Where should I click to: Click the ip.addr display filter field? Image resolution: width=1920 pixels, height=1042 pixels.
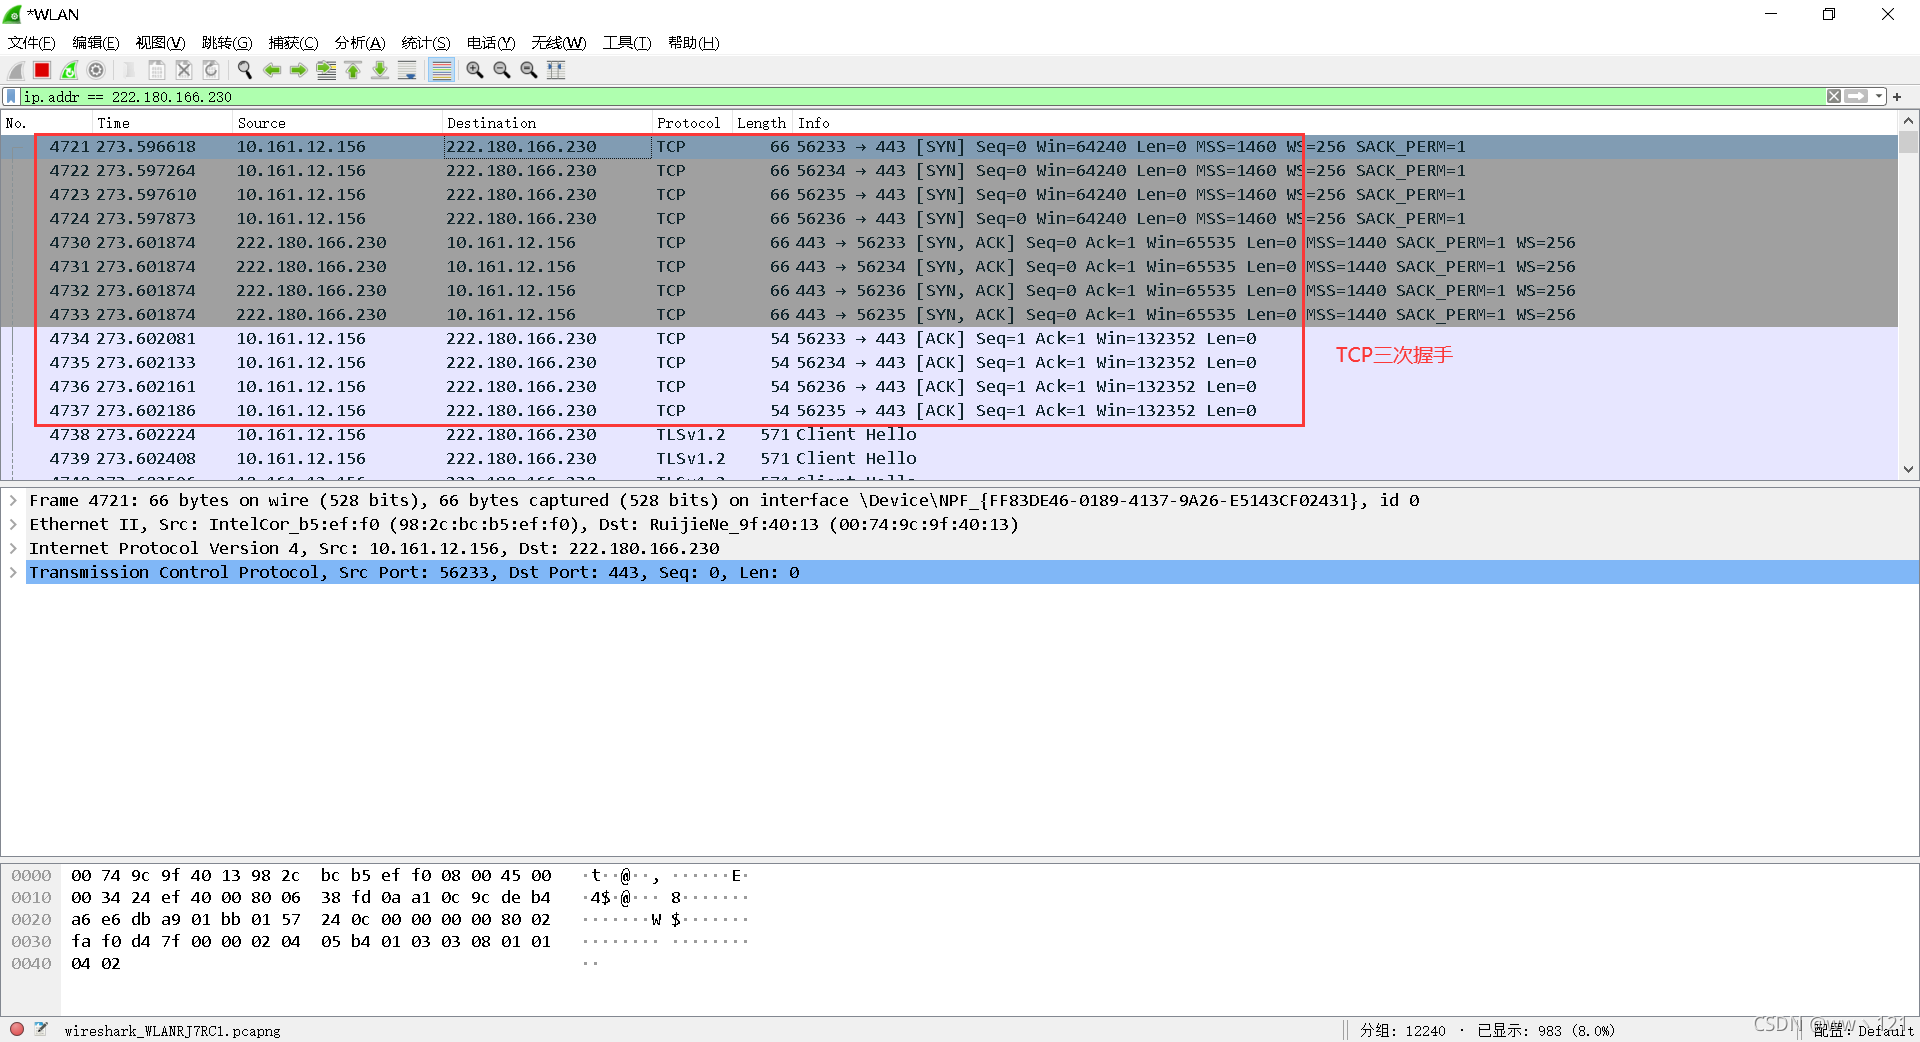pyautogui.click(x=900, y=97)
